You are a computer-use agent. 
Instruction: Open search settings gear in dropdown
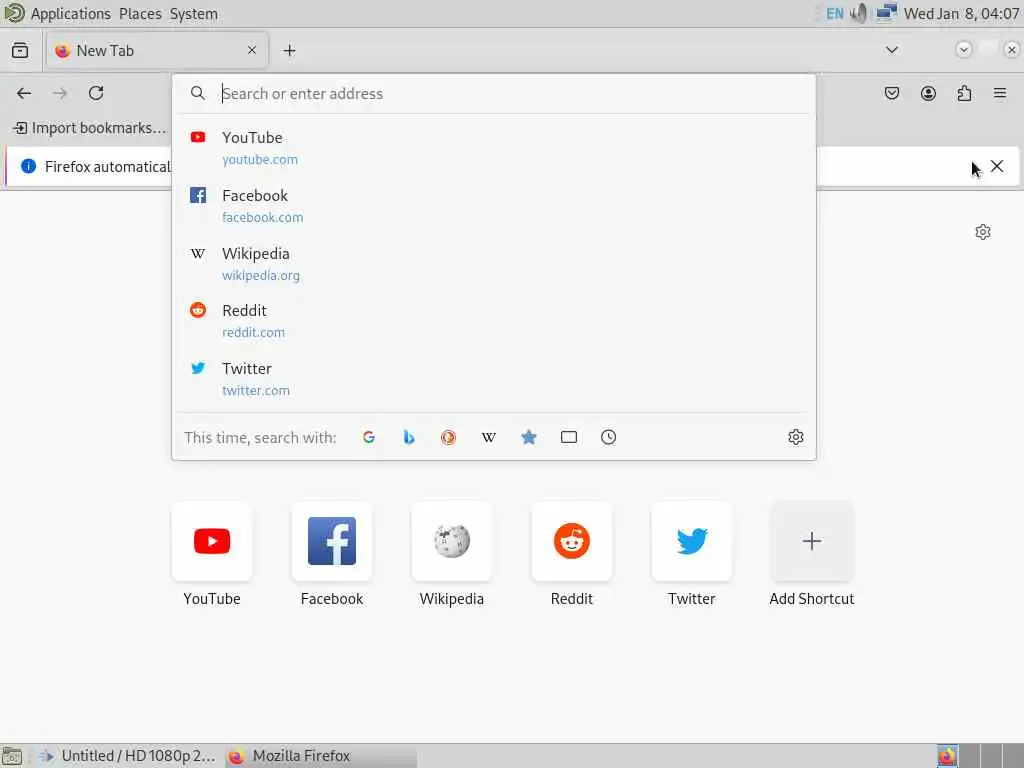(795, 438)
